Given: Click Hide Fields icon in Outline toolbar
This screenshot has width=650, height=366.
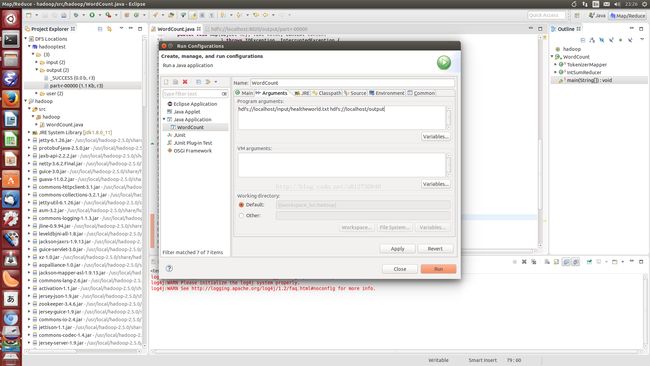Looking at the screenshot, I should click(x=601, y=40).
